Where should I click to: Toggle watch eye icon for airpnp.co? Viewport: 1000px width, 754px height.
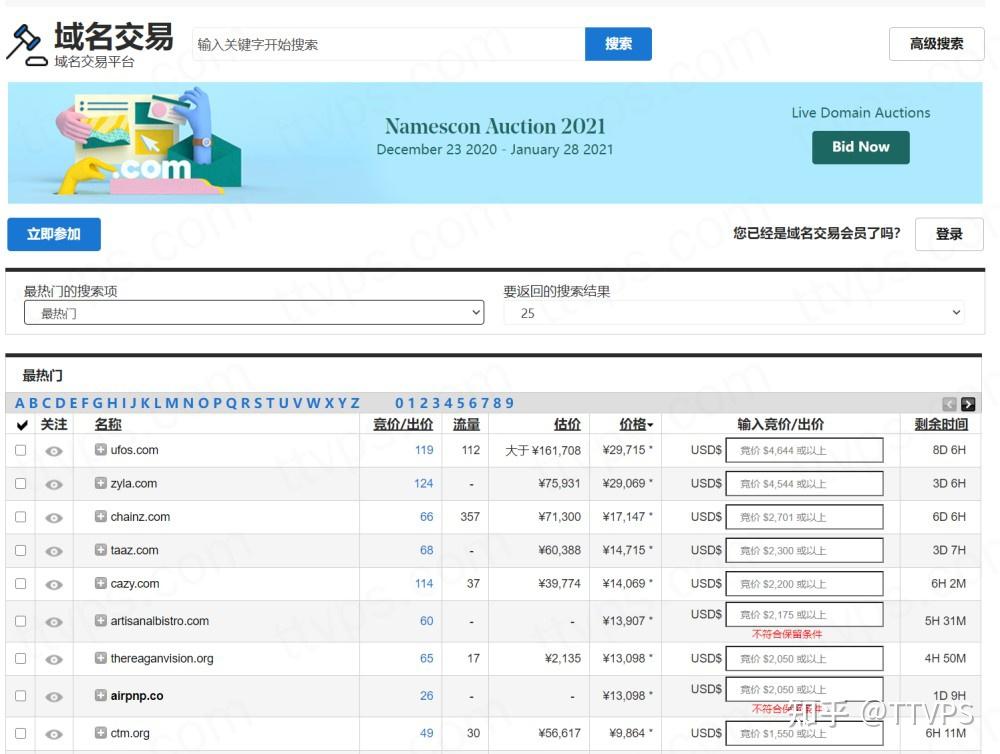pyautogui.click(x=54, y=697)
